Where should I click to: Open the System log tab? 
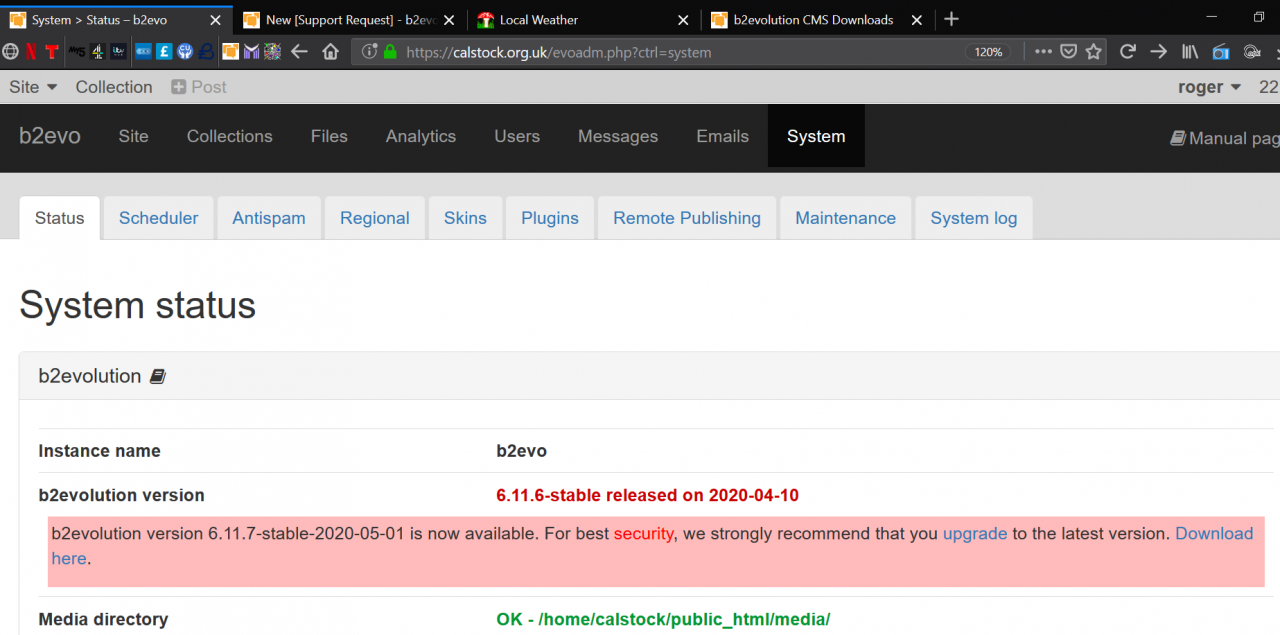pos(974,218)
